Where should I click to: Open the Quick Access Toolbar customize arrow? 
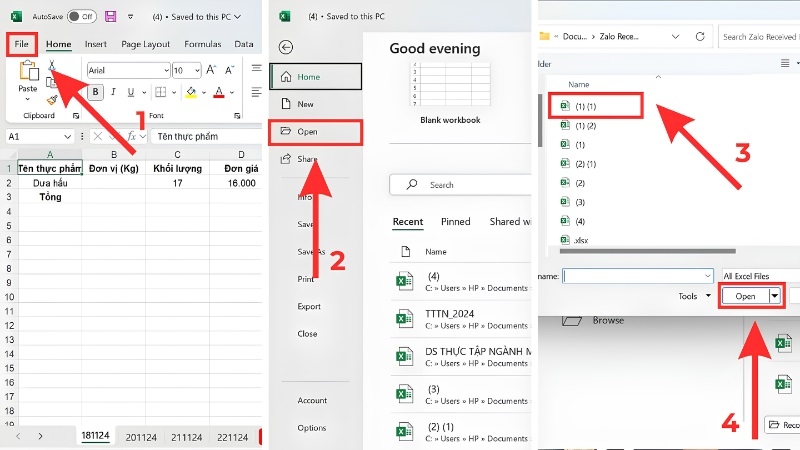coord(131,17)
